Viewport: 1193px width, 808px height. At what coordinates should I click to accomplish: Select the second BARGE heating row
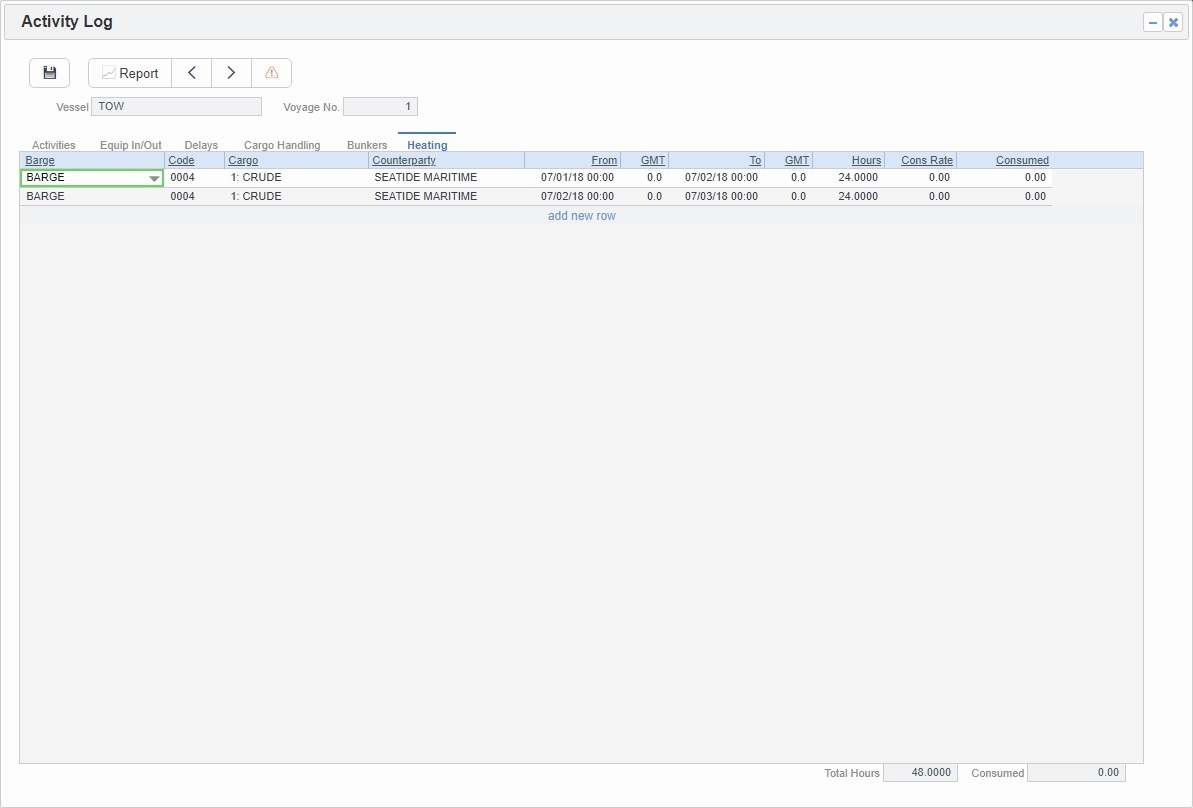tap(92, 196)
